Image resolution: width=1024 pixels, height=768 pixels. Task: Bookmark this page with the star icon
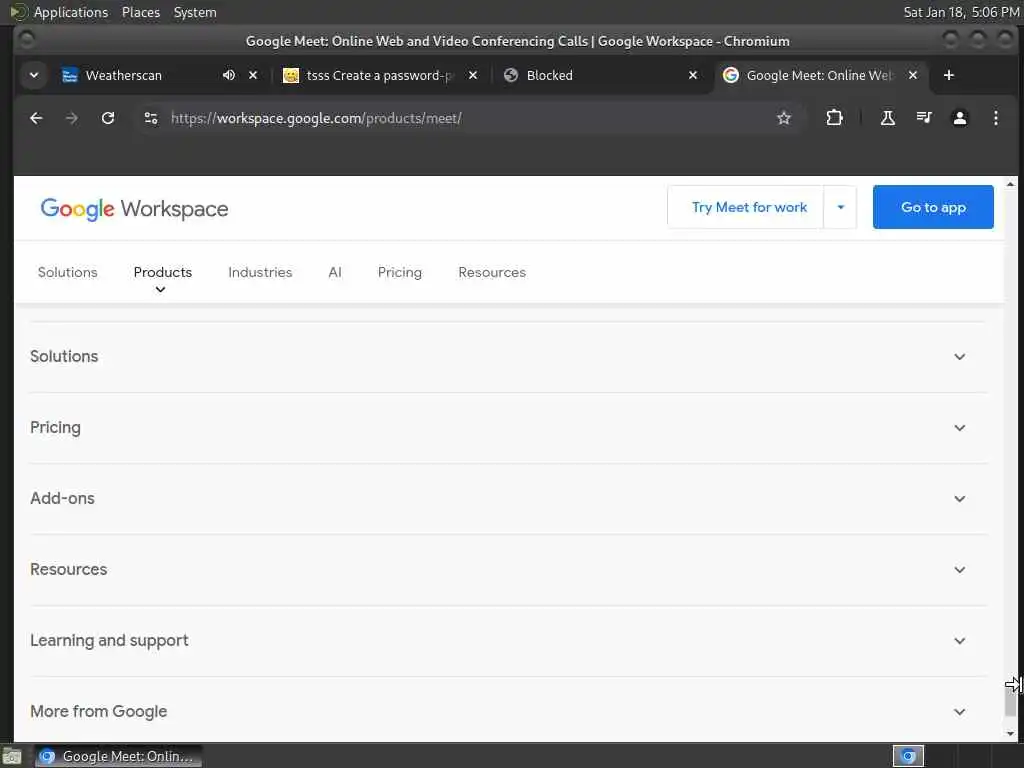coord(784,118)
